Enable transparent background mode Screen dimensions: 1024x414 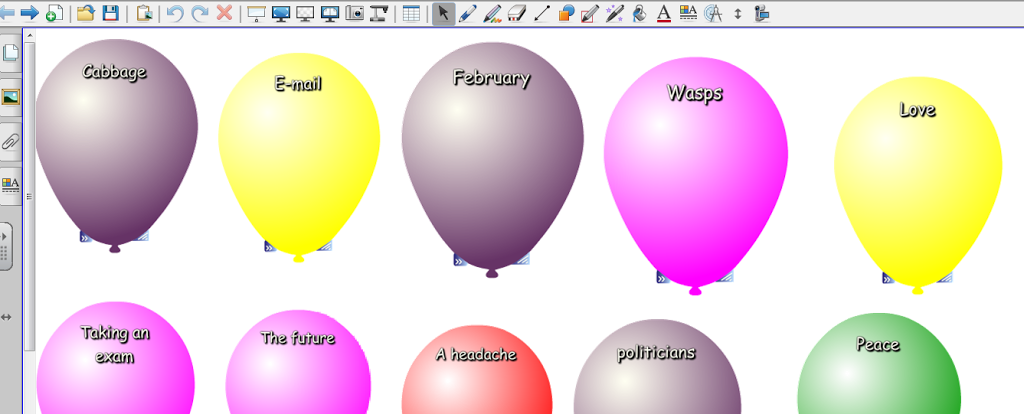click(305, 13)
